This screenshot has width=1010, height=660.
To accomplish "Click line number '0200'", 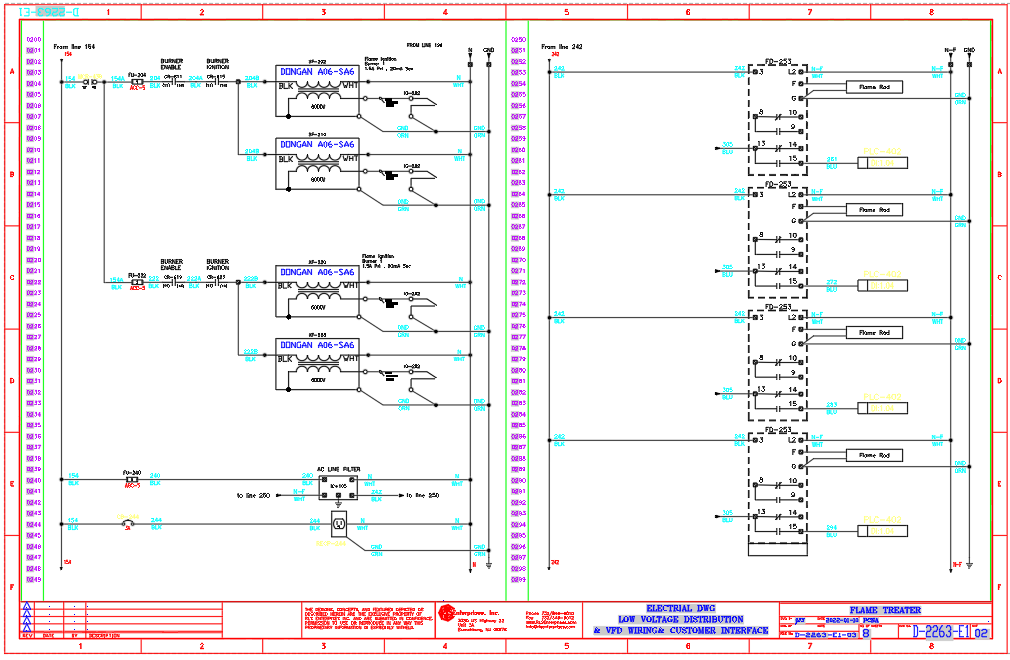I will [x=33, y=39].
